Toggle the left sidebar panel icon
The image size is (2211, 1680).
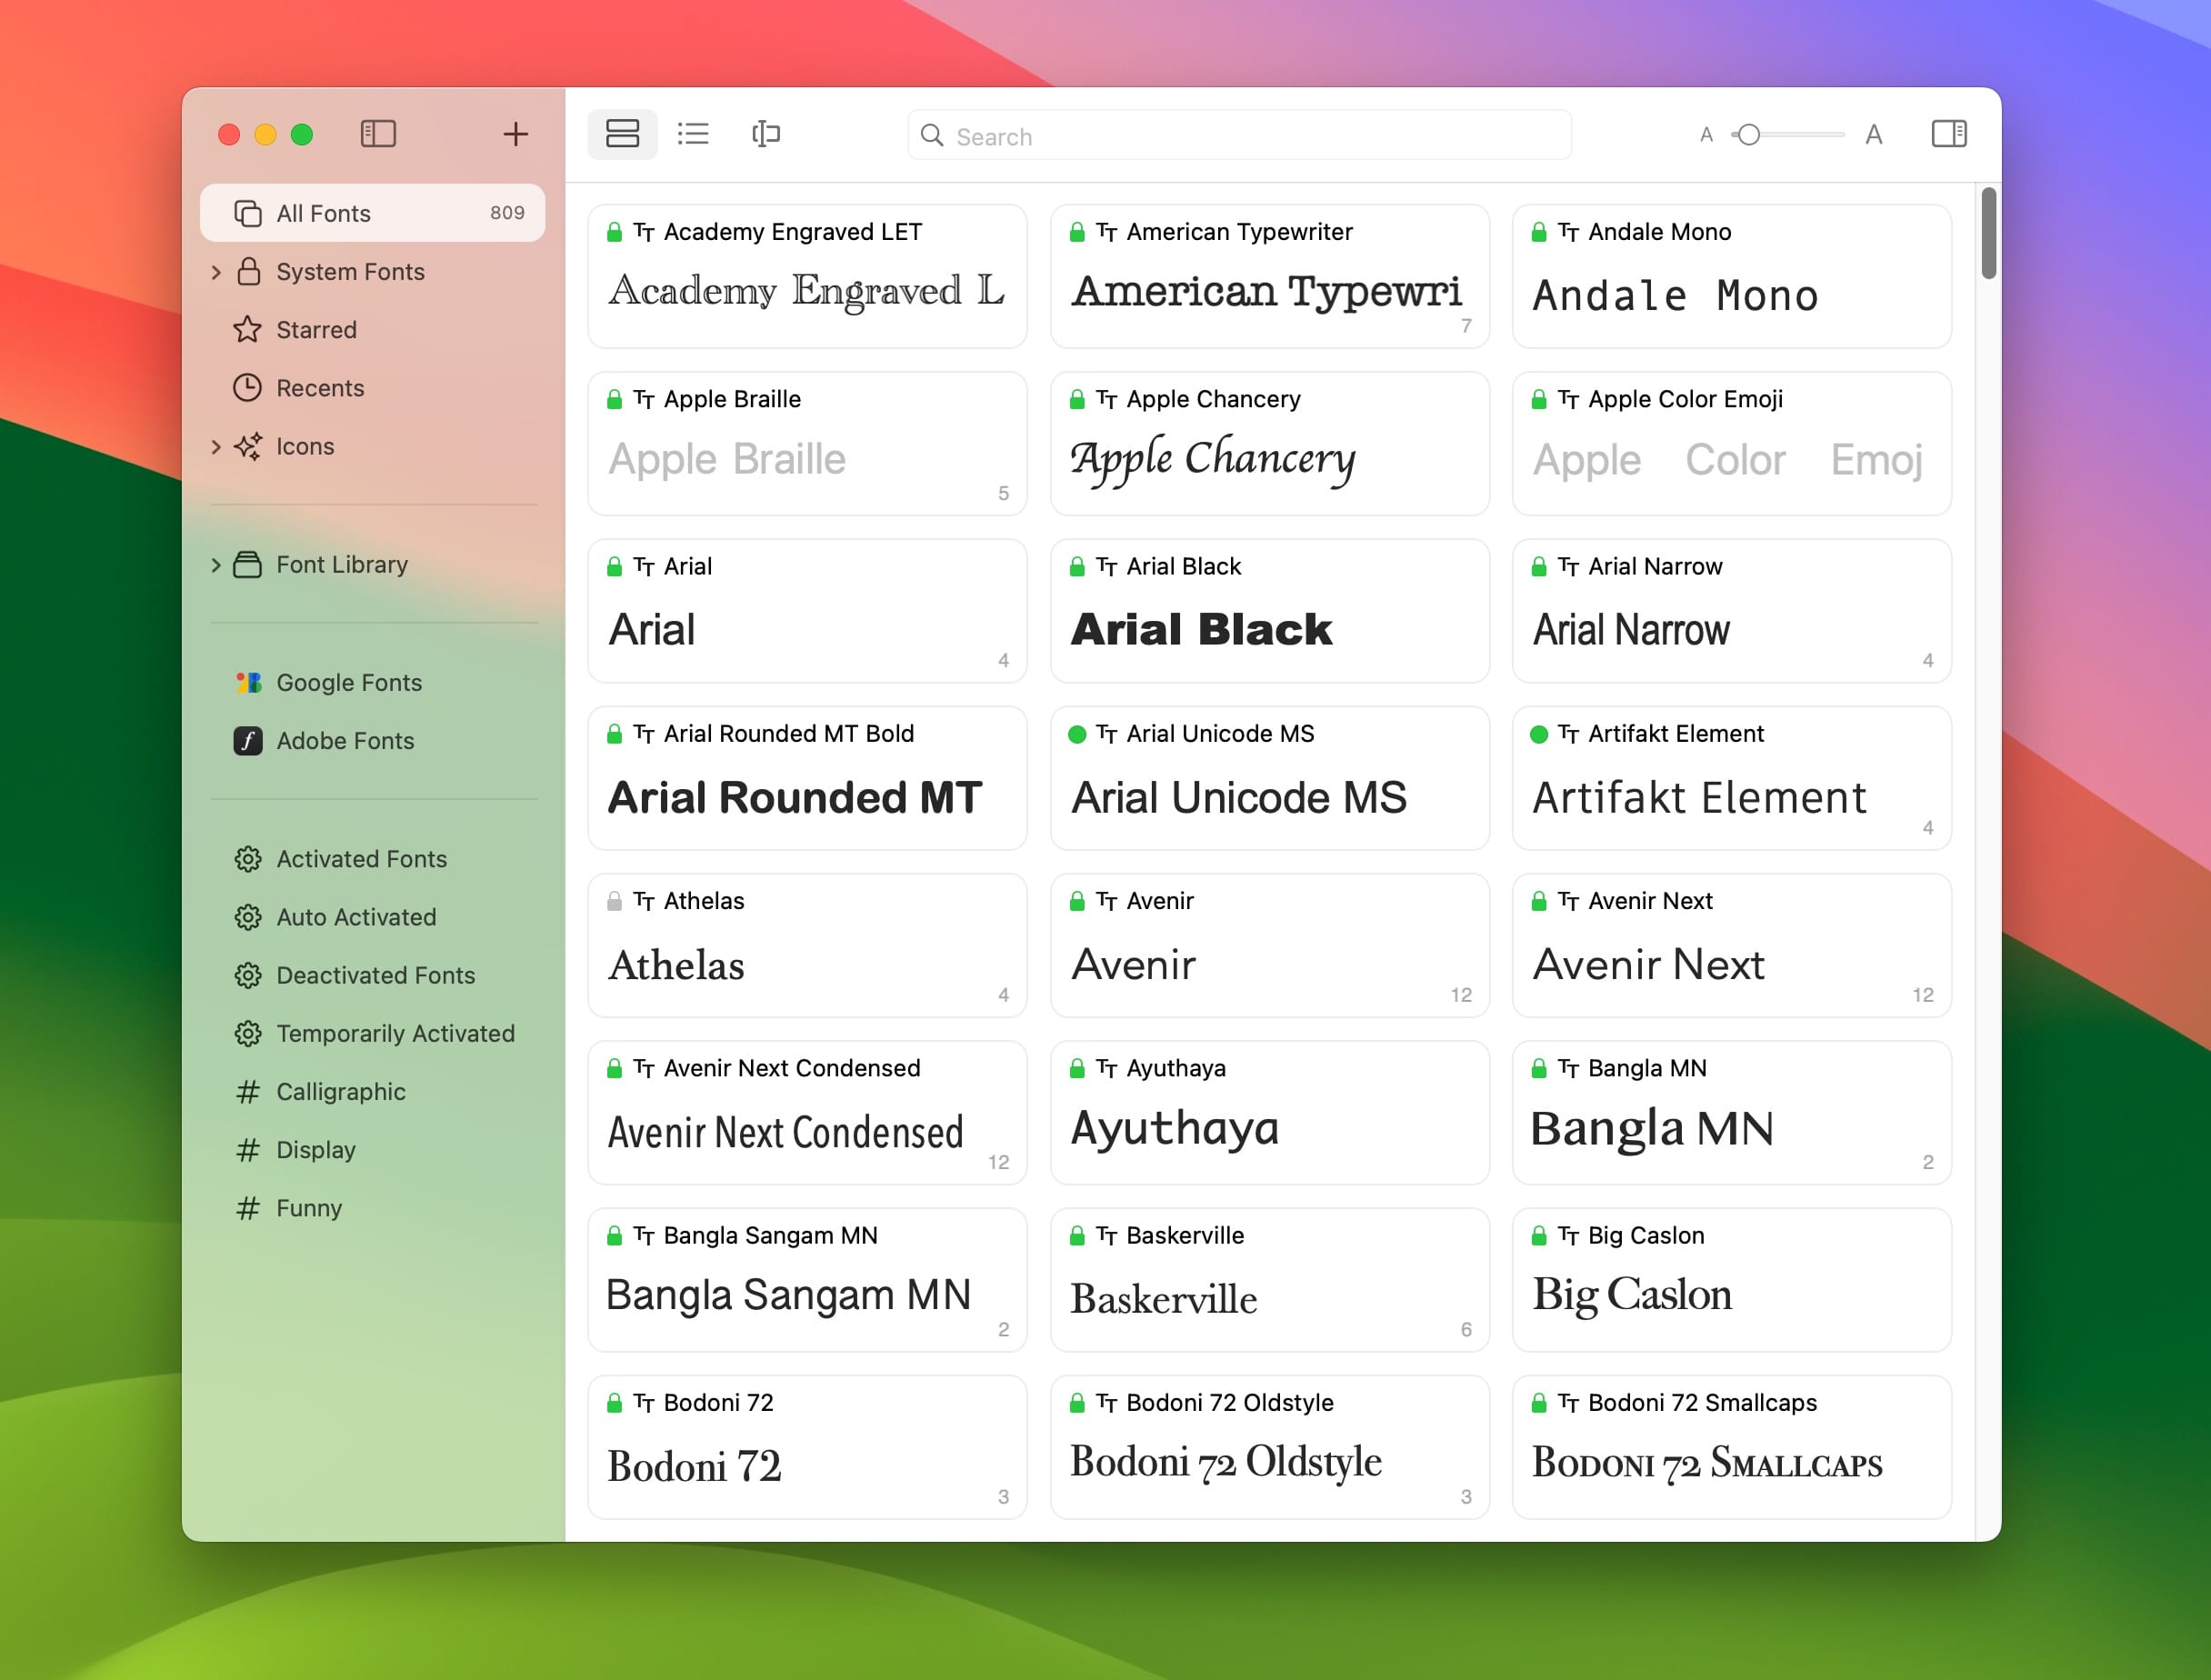pyautogui.click(x=378, y=134)
